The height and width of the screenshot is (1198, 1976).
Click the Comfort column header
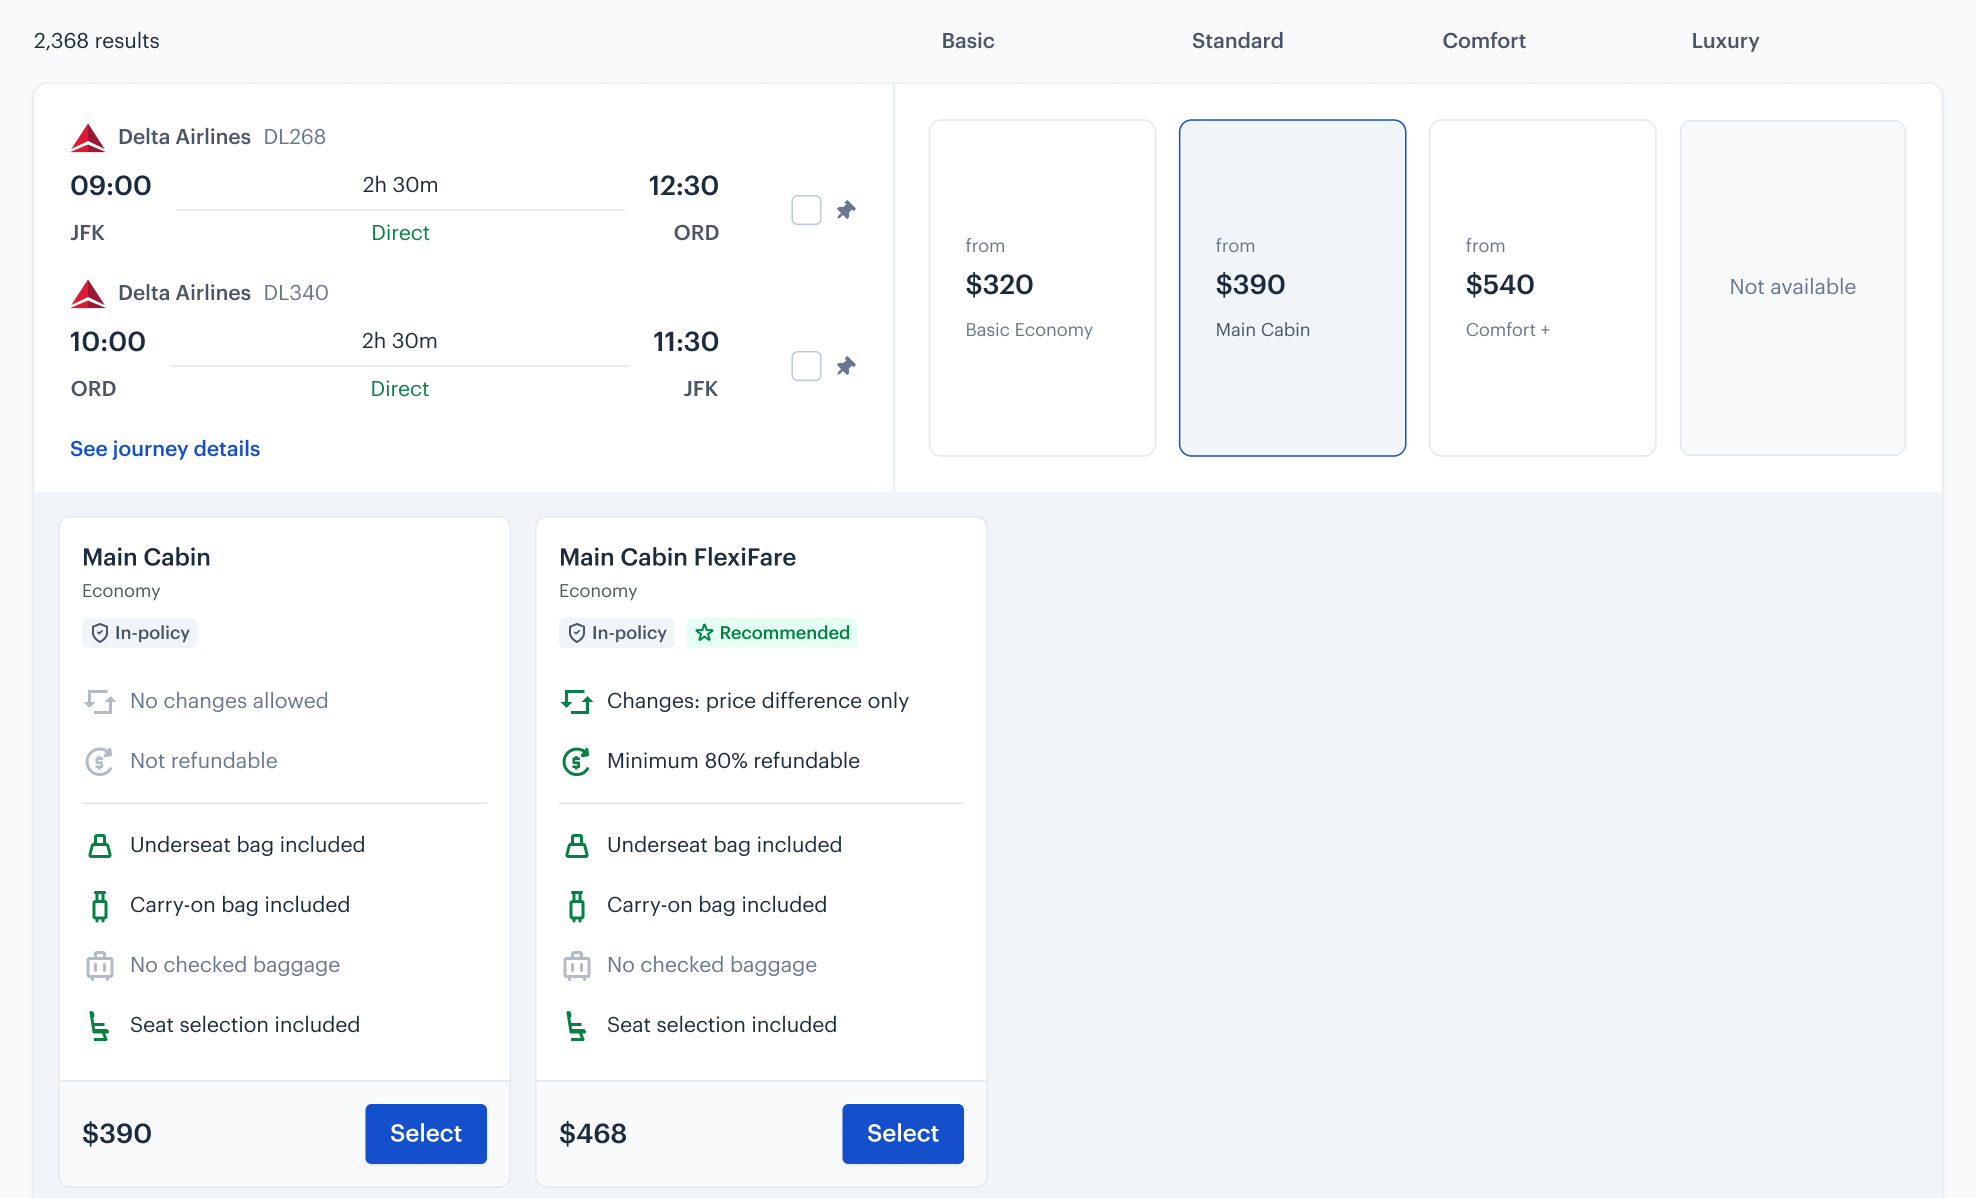point(1483,41)
